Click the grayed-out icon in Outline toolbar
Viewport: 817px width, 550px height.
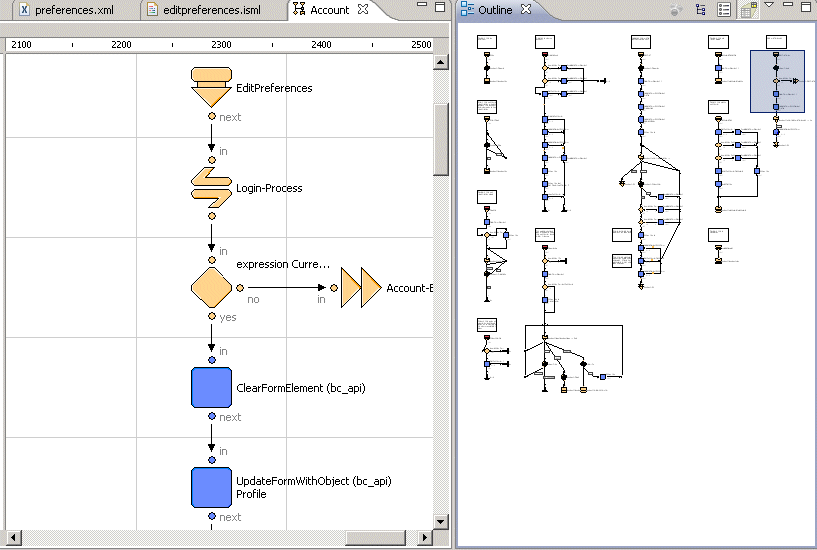point(676,10)
